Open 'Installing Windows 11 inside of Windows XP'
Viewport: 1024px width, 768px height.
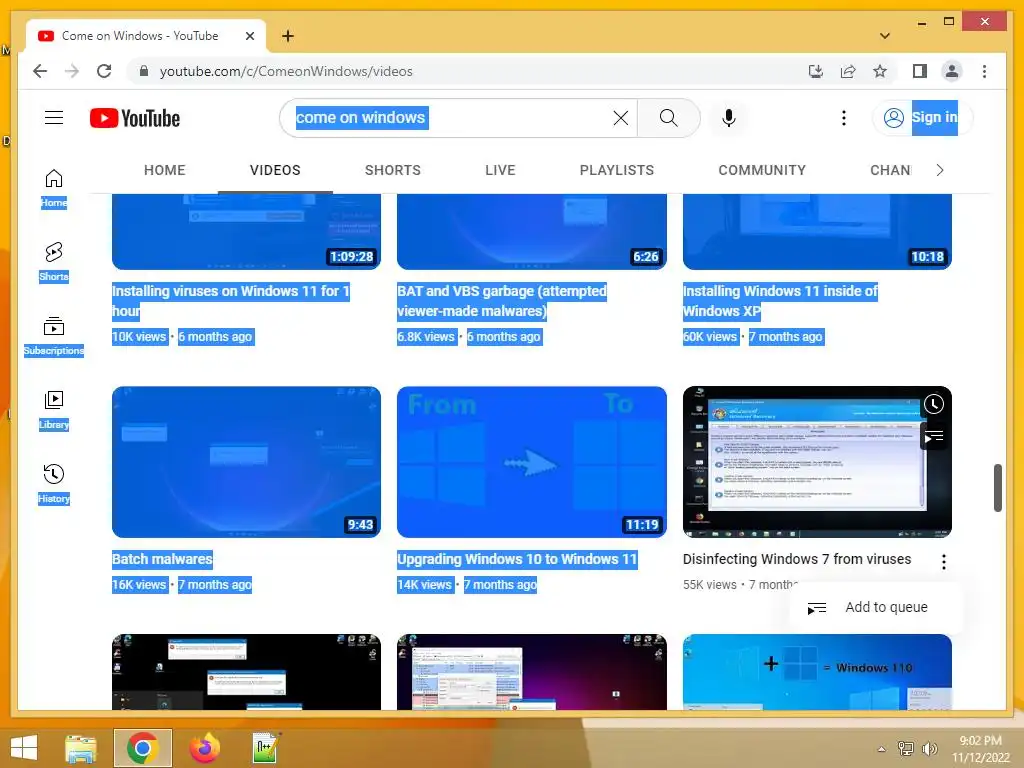(780, 301)
